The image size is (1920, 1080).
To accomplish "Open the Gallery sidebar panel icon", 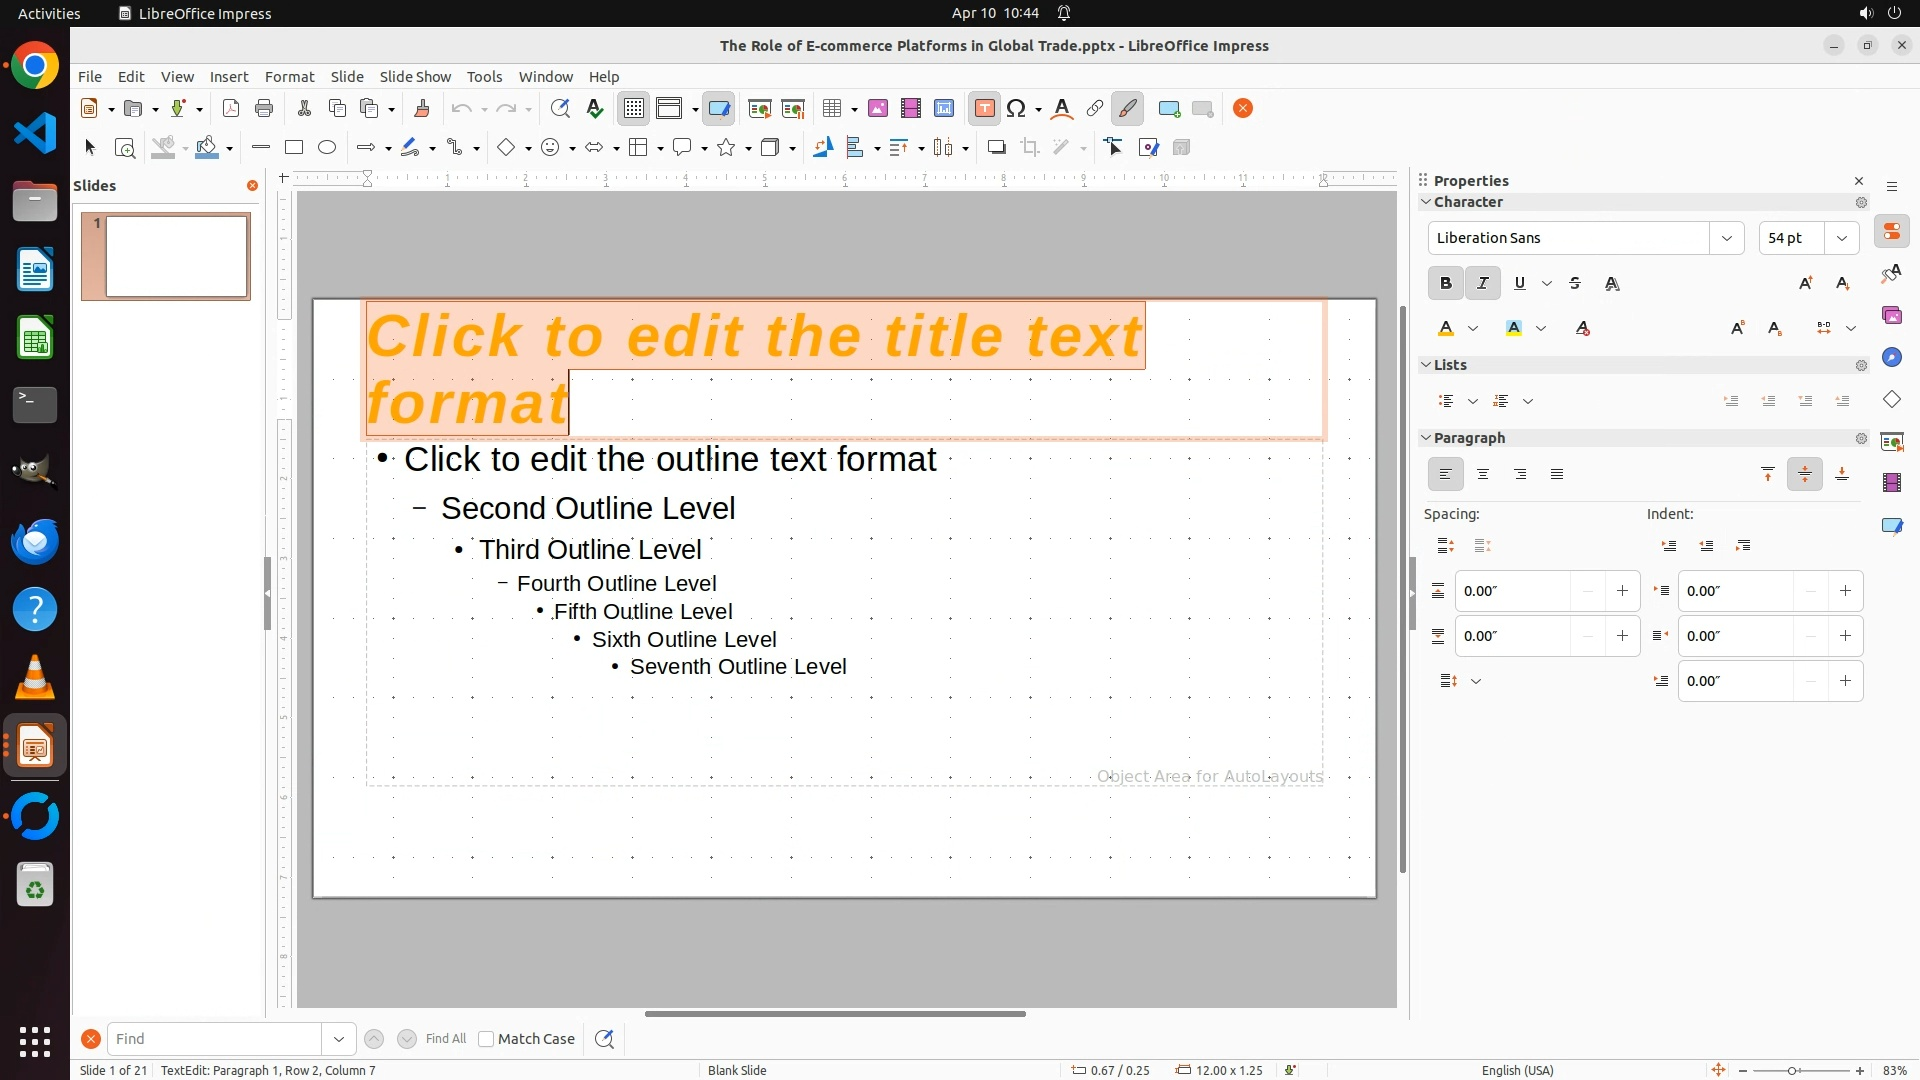I will pos(1892,315).
